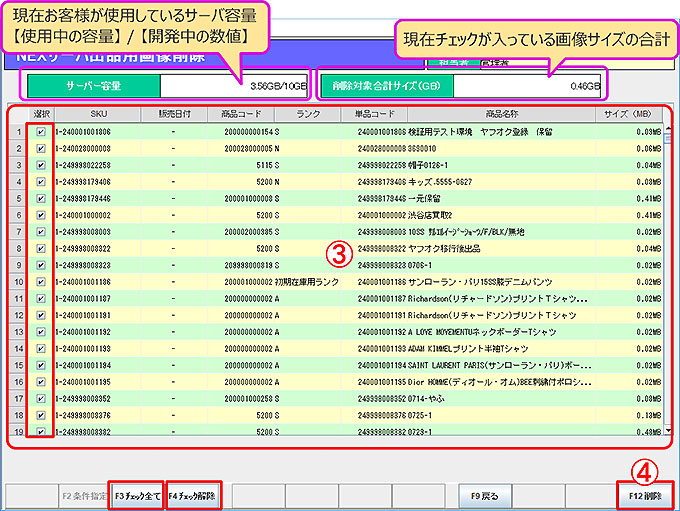Toggle checkbox for row 8 ヤフオク移行後出品
The image size is (680, 511).
pyautogui.click(x=41, y=249)
